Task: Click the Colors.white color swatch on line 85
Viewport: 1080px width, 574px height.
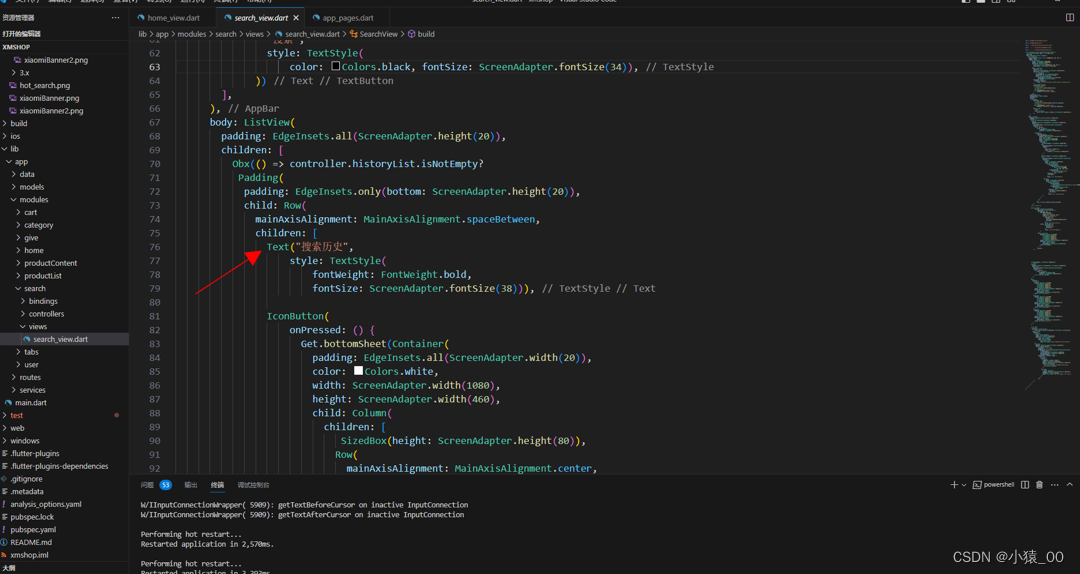Action: tap(358, 371)
